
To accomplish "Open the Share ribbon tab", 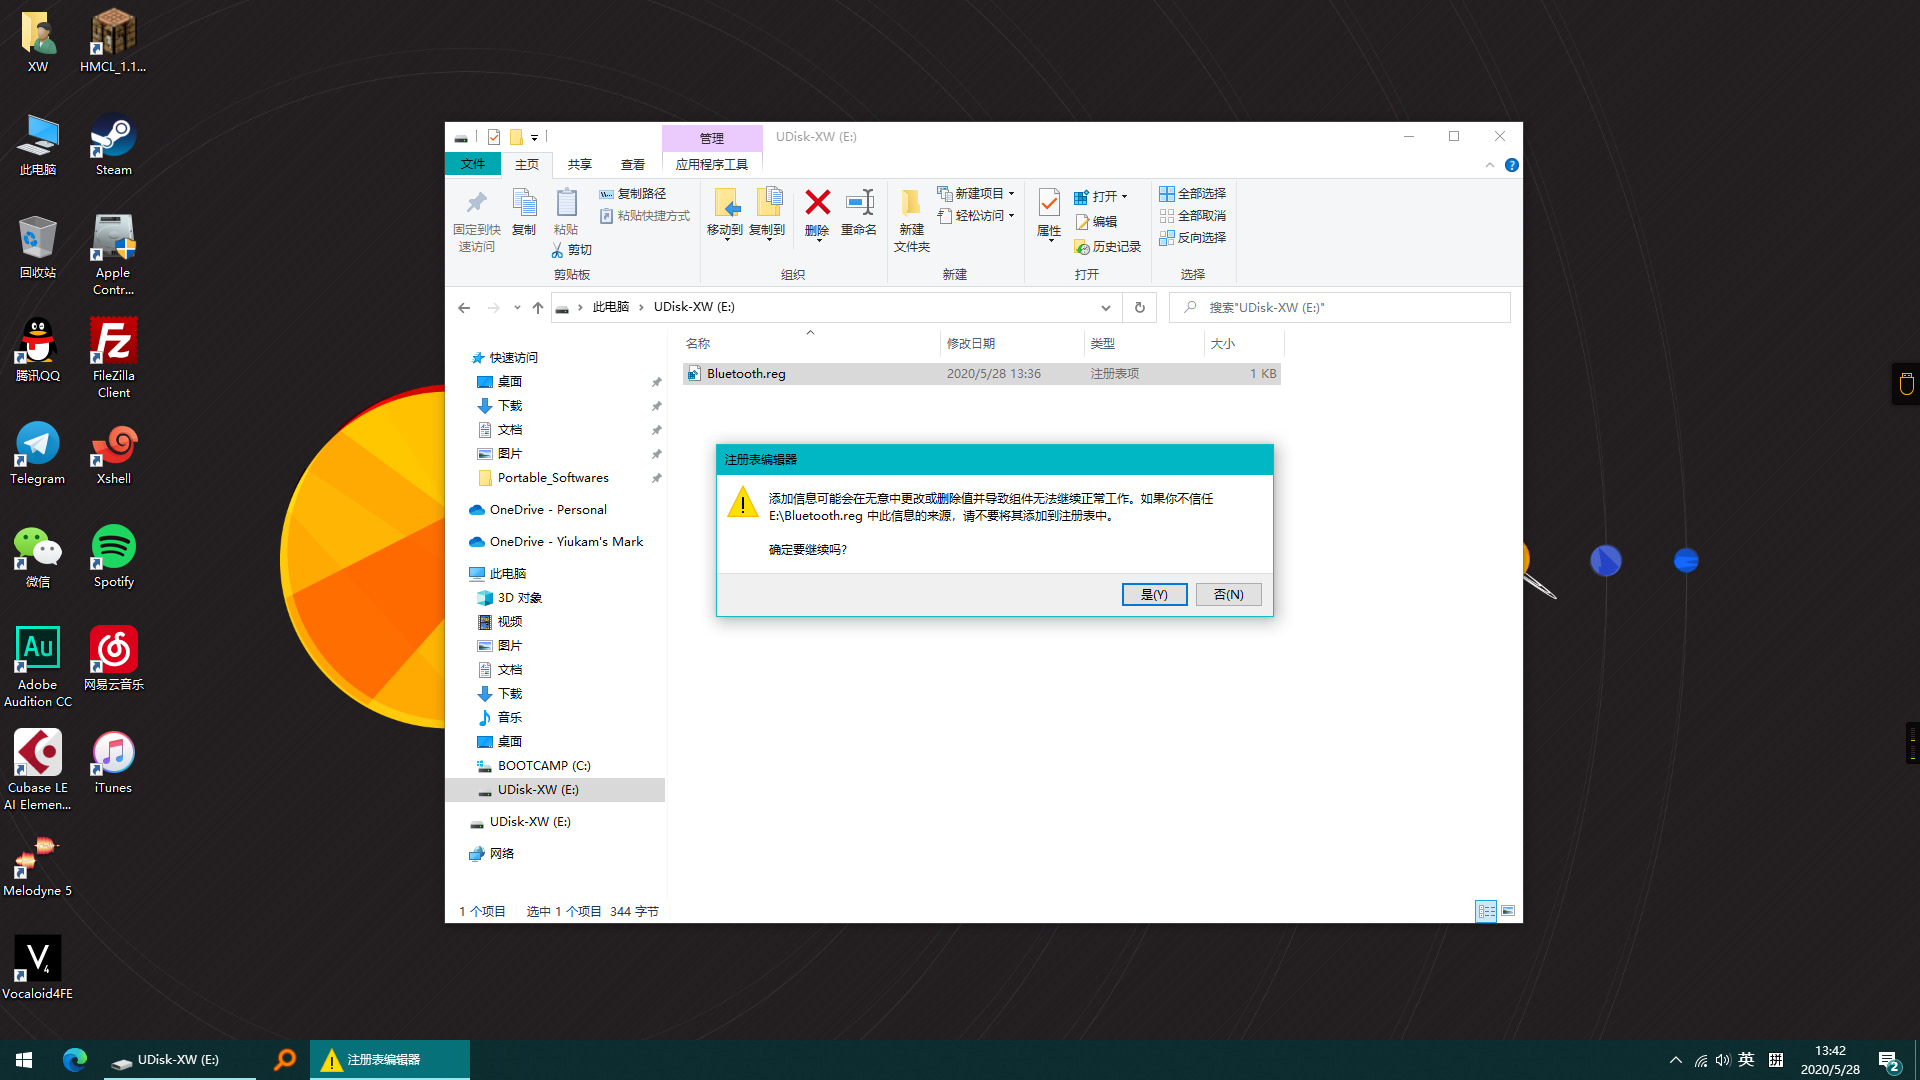I will (x=579, y=165).
